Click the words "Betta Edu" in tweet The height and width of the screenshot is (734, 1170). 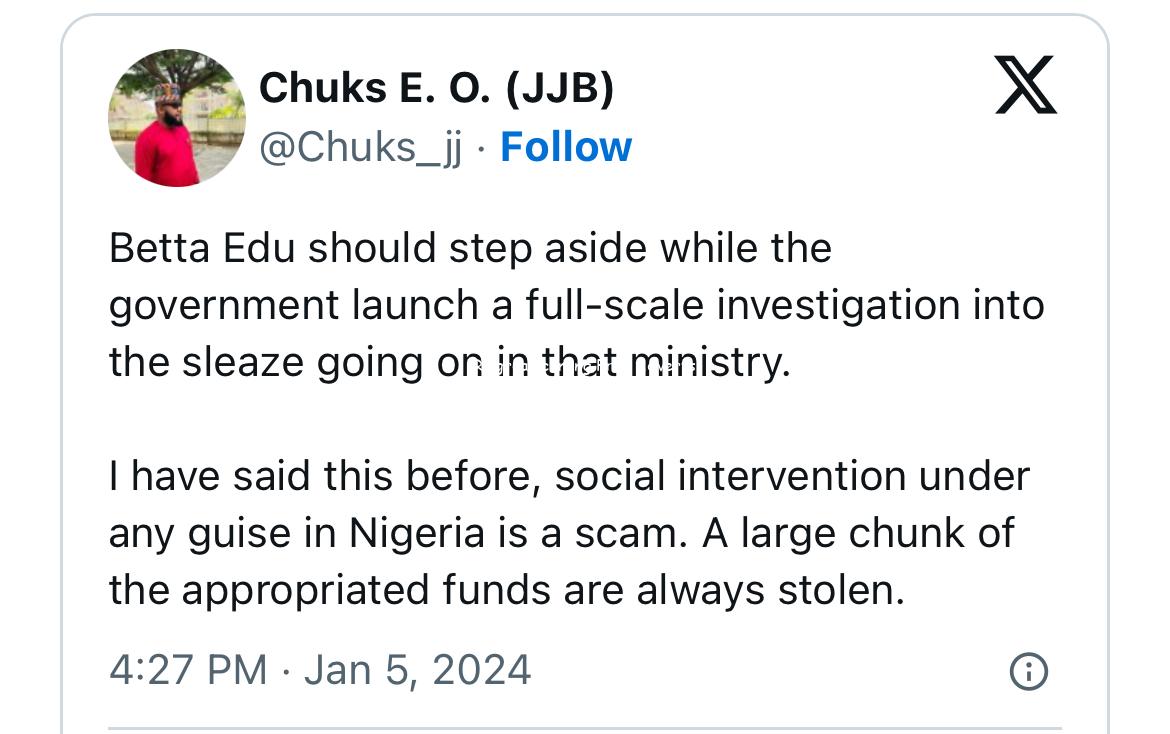coord(202,248)
